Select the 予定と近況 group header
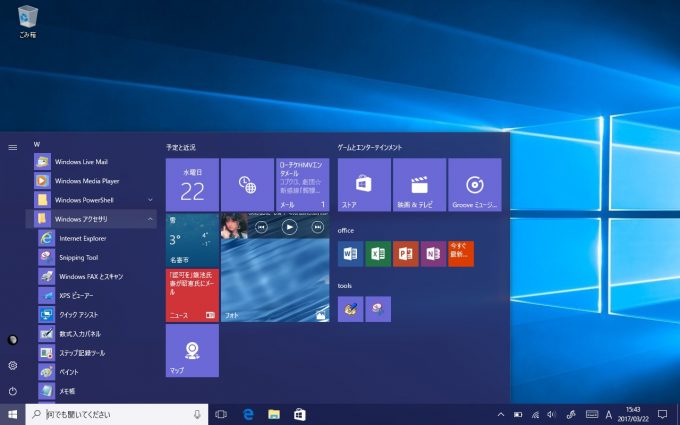Screen dimensions: 680x425 coord(181,147)
